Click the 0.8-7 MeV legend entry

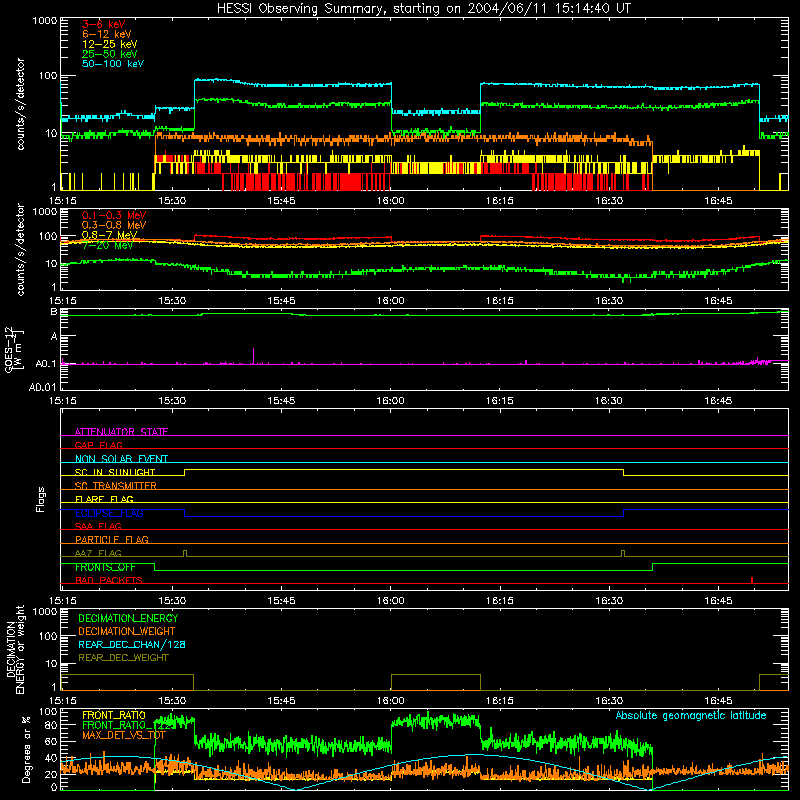tap(109, 235)
